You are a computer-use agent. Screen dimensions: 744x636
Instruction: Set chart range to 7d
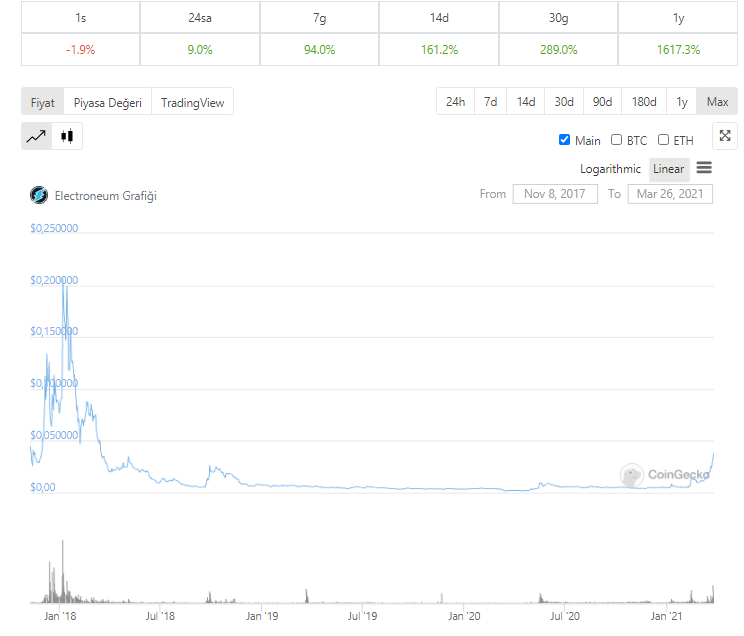click(491, 102)
